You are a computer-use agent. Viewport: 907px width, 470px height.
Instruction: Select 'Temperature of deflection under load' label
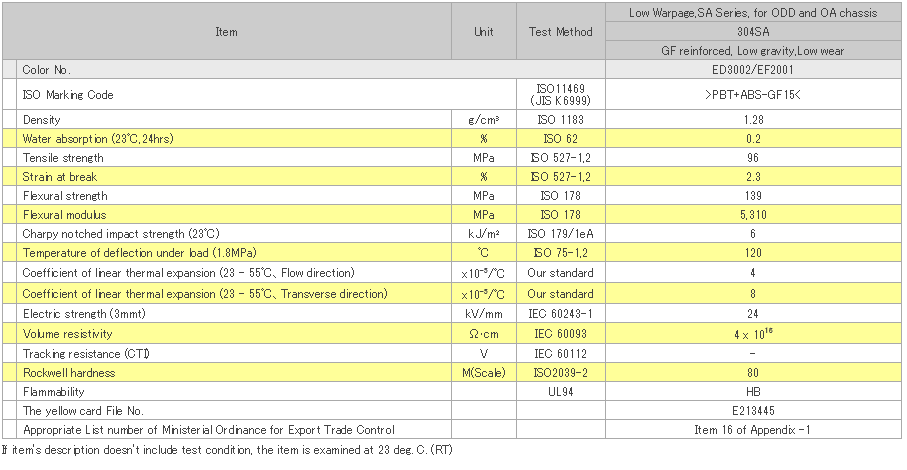point(139,253)
